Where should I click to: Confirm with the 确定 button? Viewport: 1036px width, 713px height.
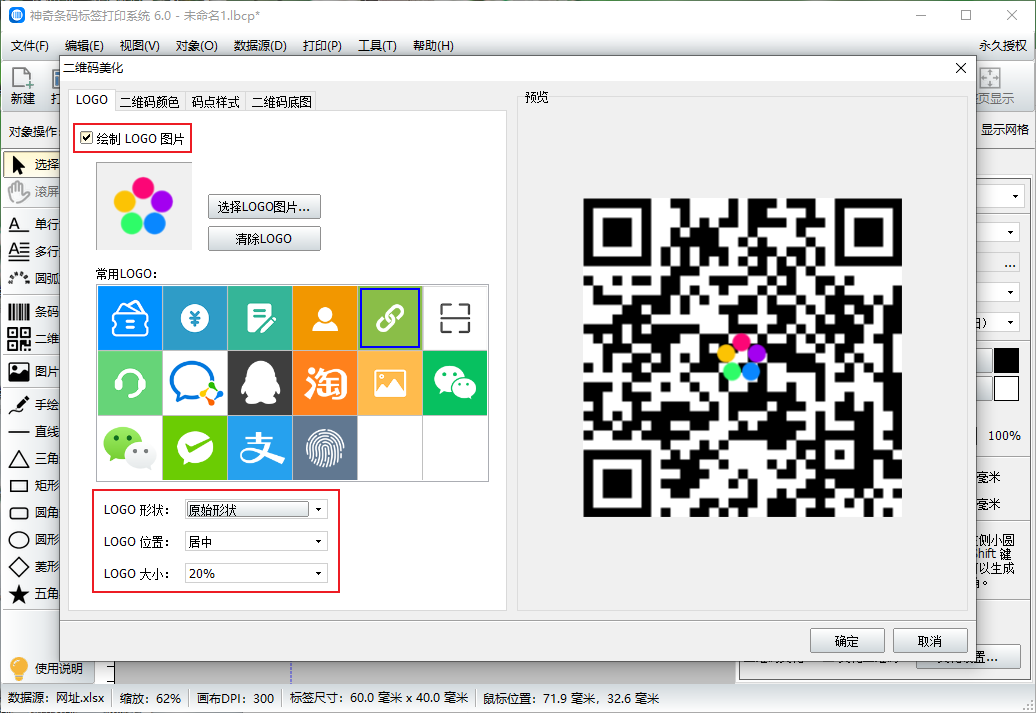coord(847,641)
